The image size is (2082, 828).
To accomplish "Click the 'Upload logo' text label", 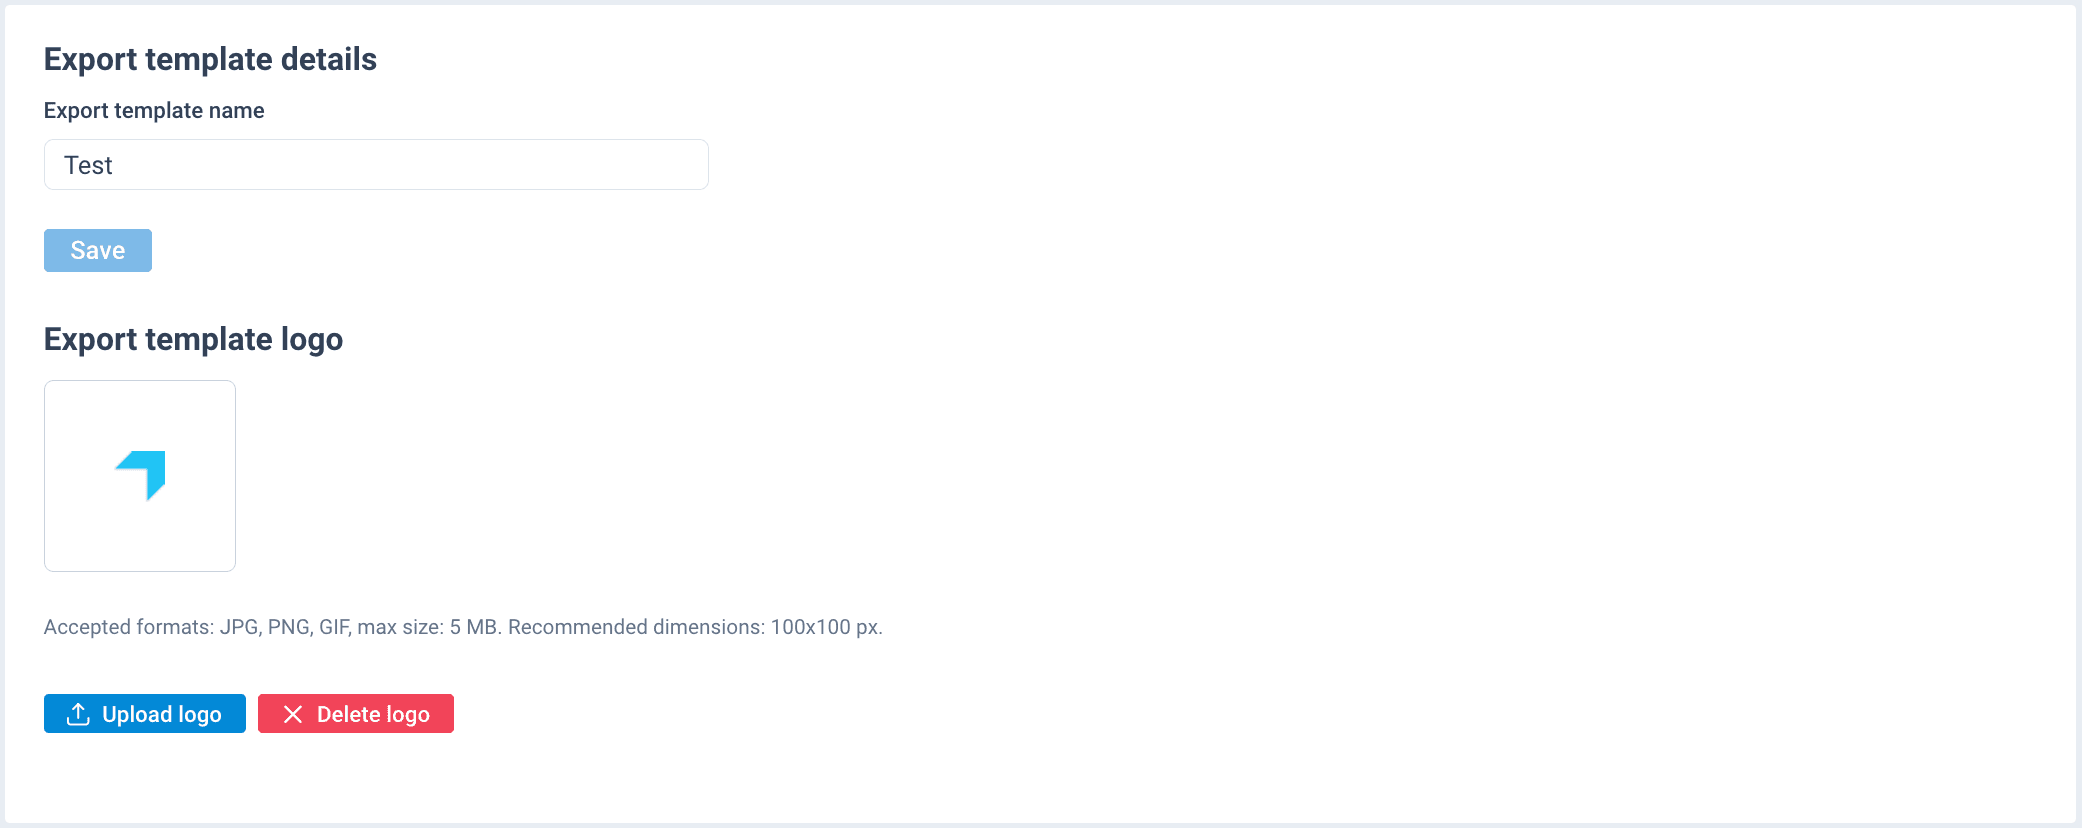I will point(162,714).
